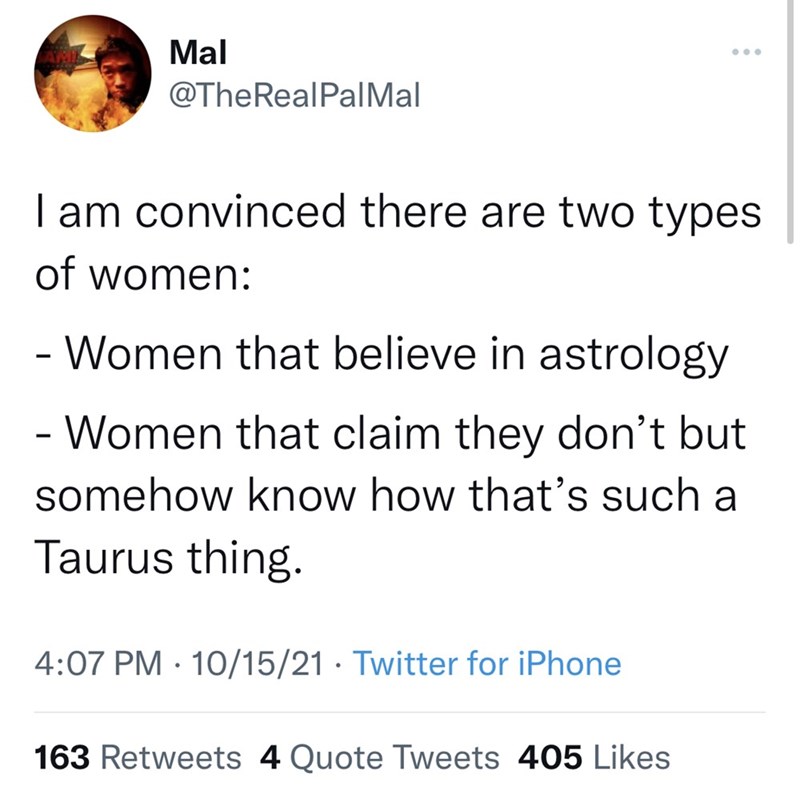Viewport: 800px width, 798px height.
Task: View the Retweets list
Action: pos(171,758)
